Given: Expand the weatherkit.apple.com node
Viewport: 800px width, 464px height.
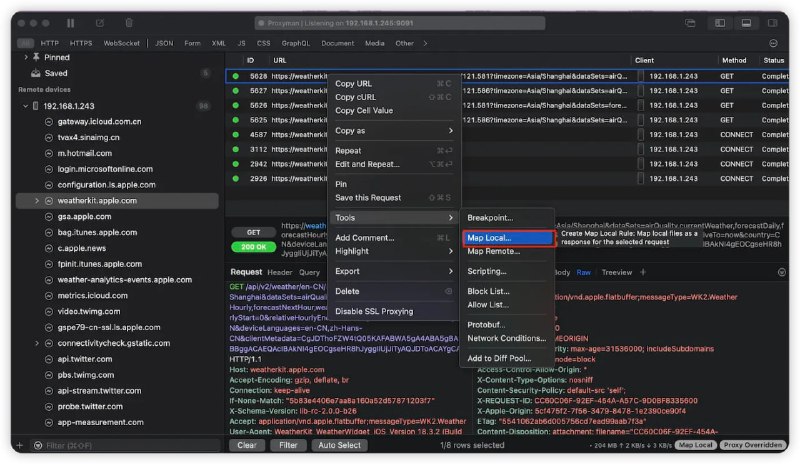Looking at the screenshot, I should click(x=37, y=201).
